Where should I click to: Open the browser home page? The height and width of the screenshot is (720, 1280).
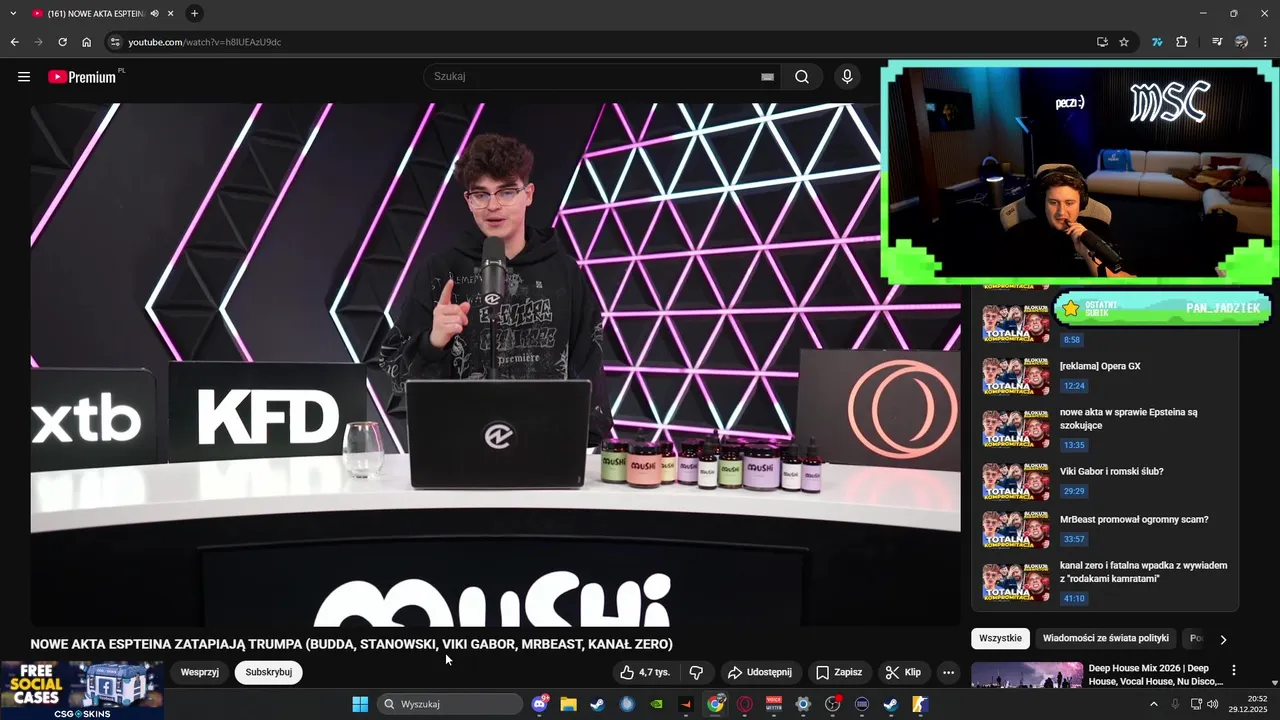(x=87, y=42)
